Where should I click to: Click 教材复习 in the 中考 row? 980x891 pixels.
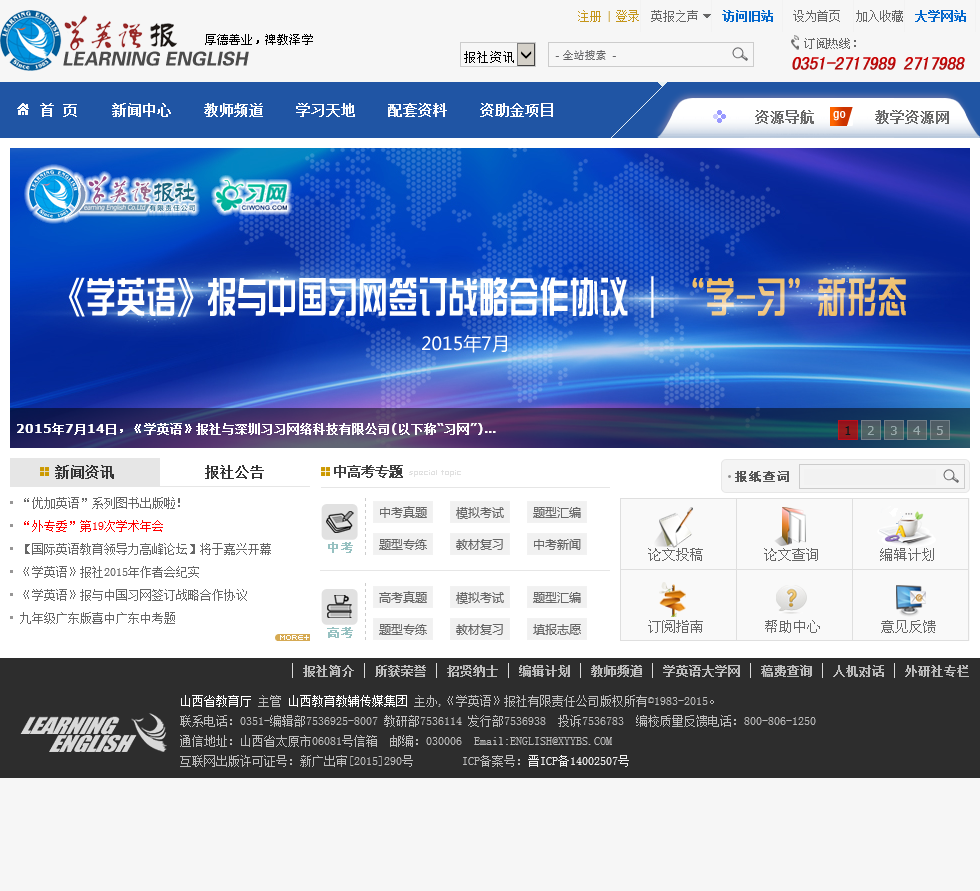click(480, 544)
